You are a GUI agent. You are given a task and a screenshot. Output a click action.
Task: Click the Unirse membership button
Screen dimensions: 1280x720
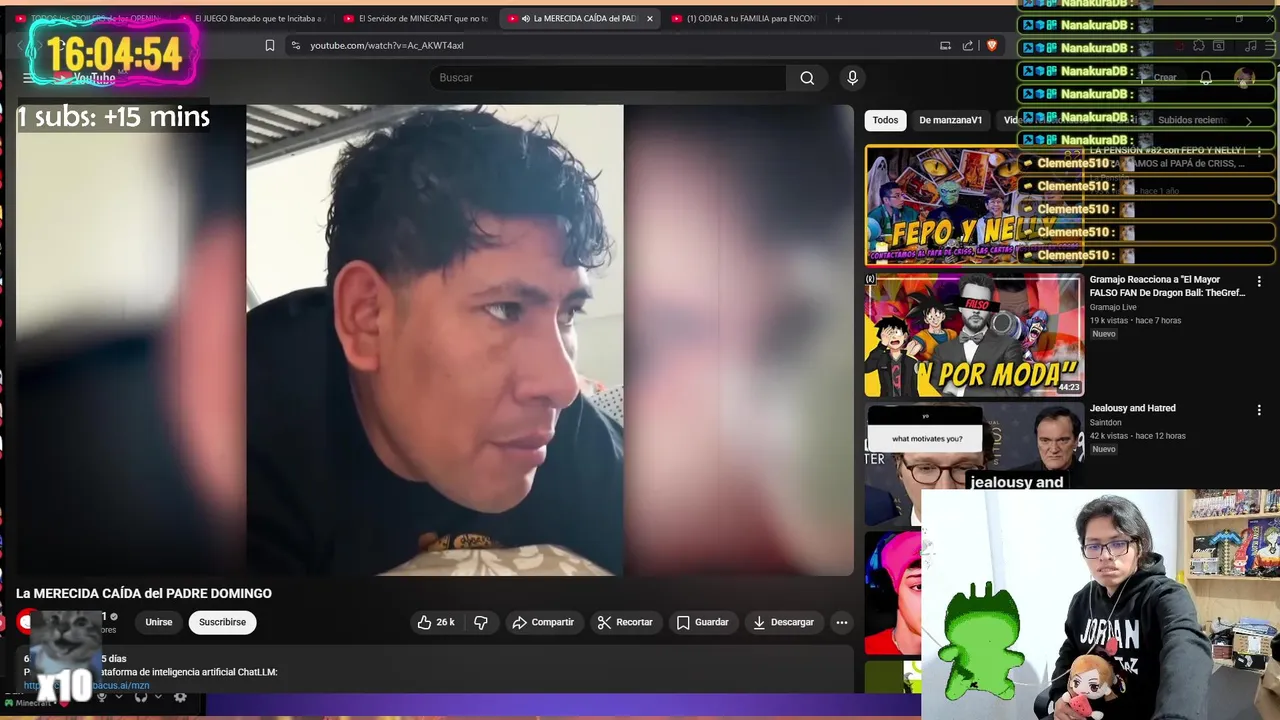coord(159,622)
